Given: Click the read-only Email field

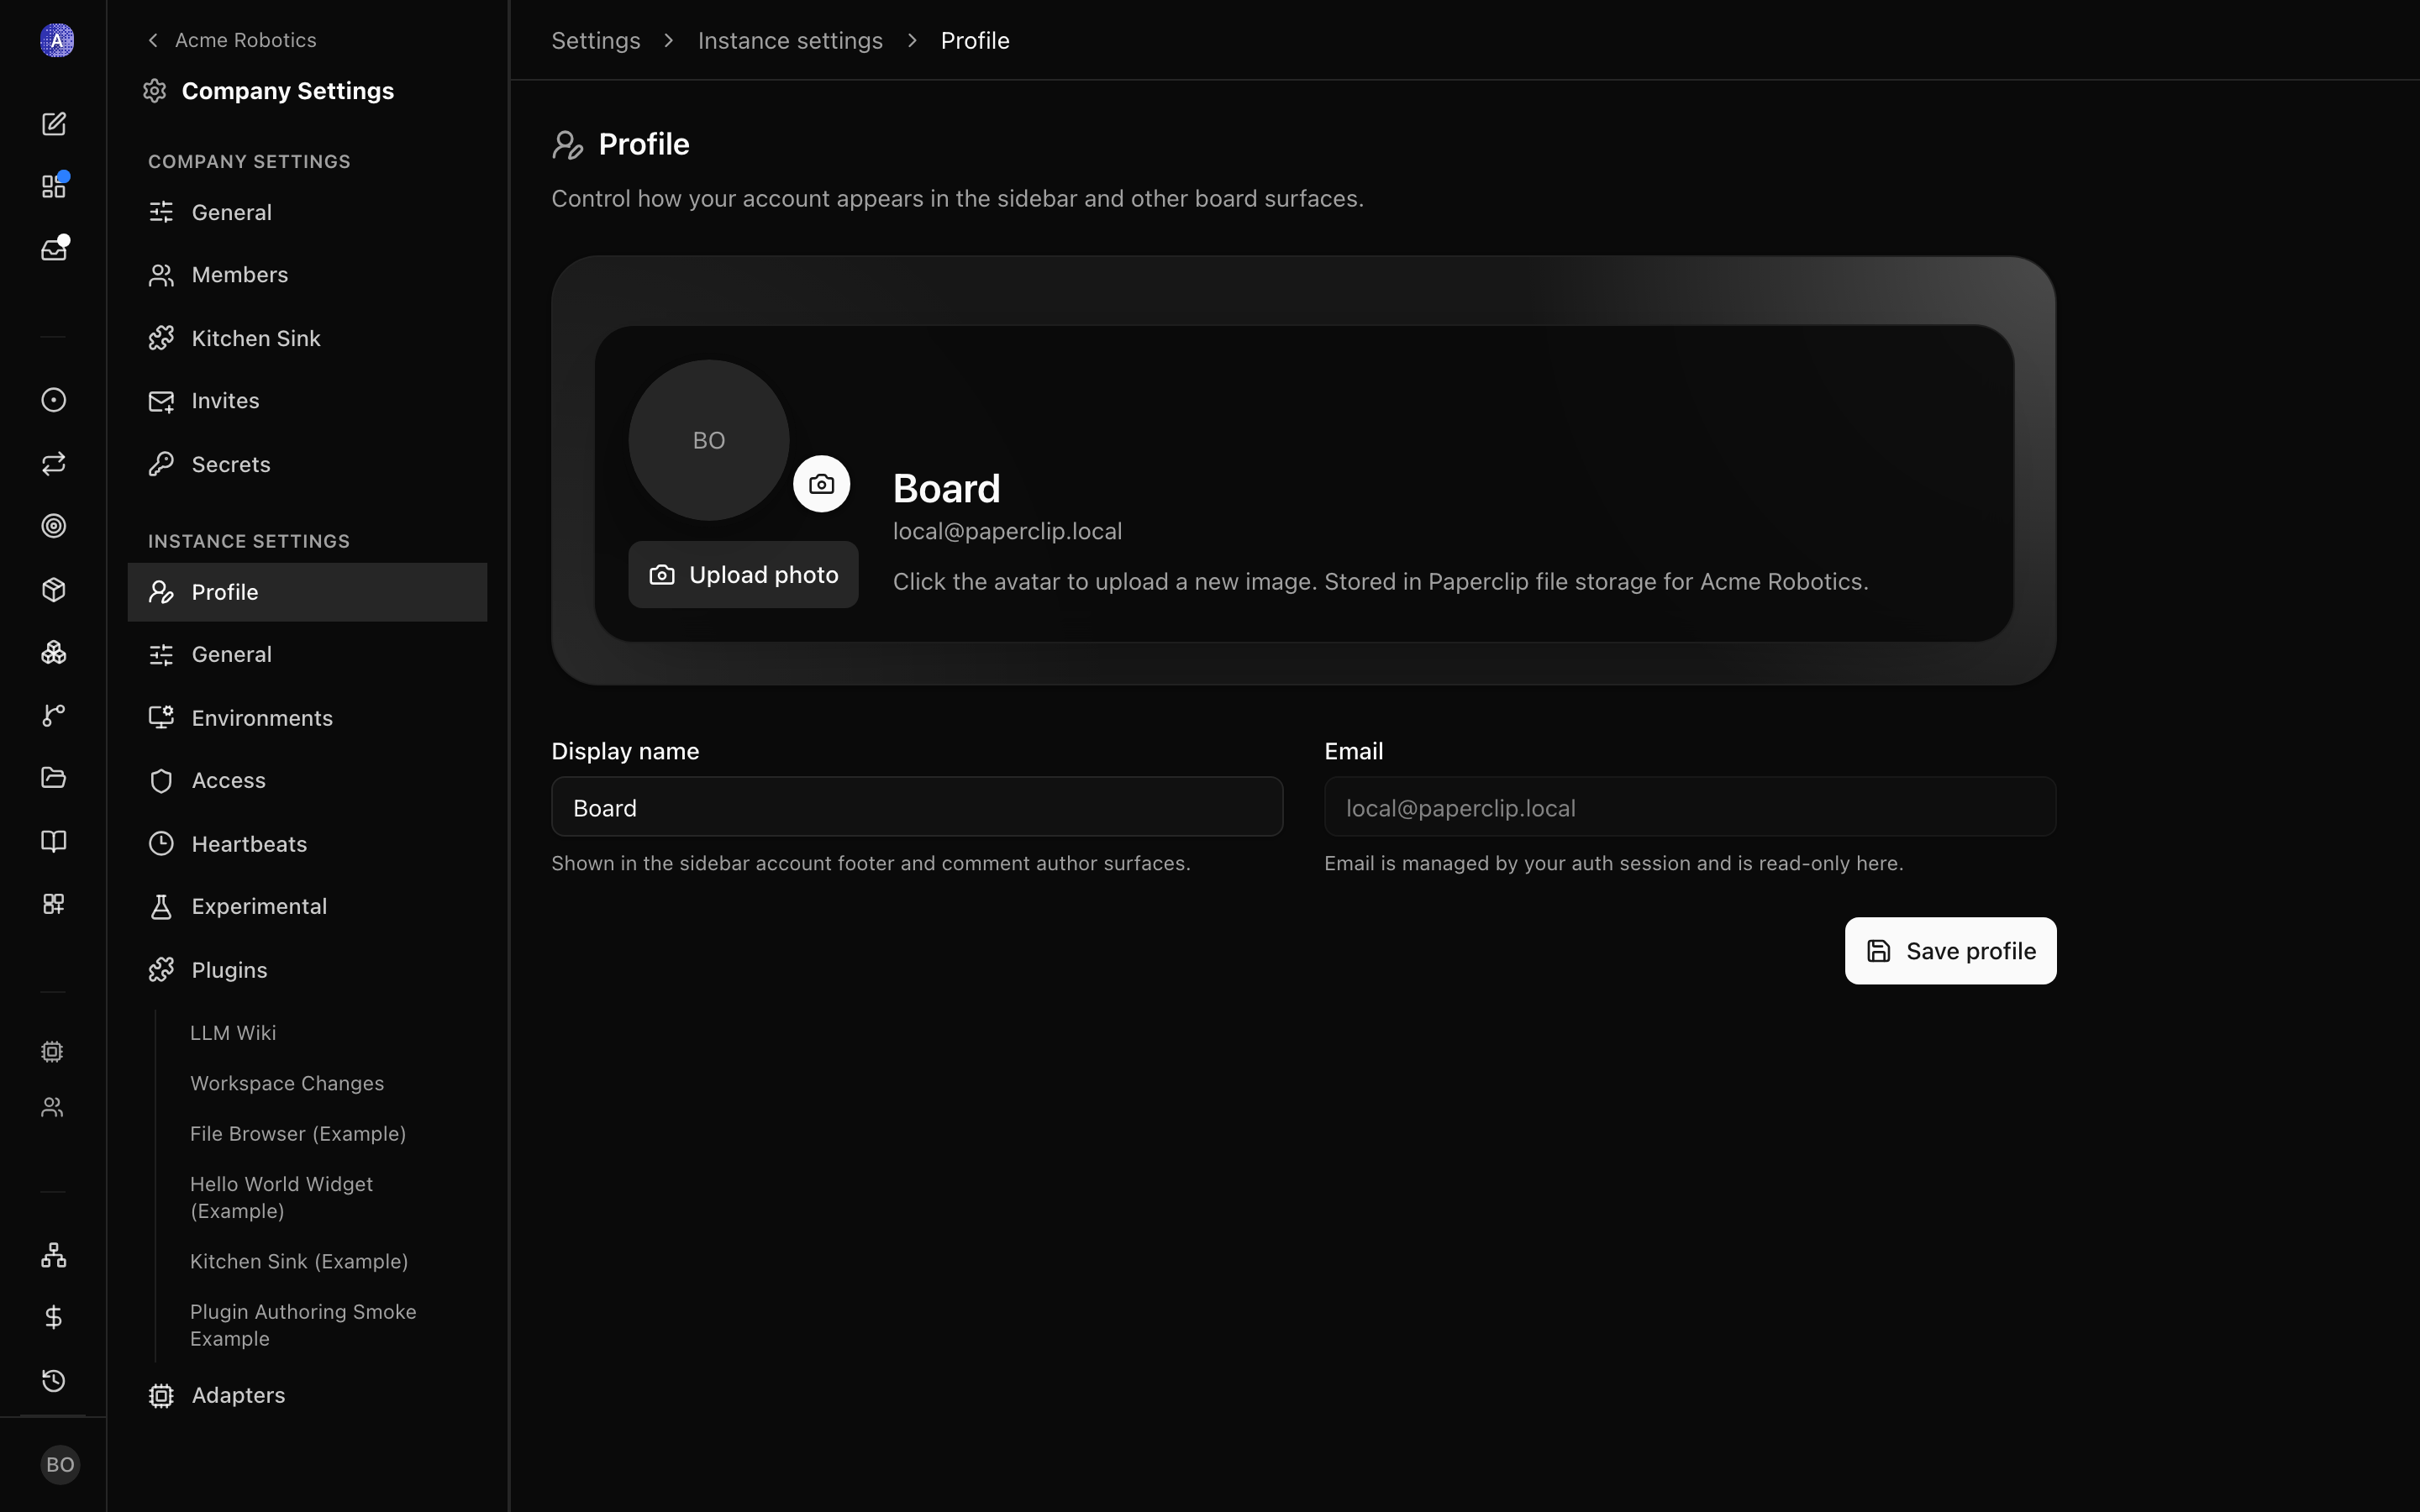Looking at the screenshot, I should (x=1690, y=807).
